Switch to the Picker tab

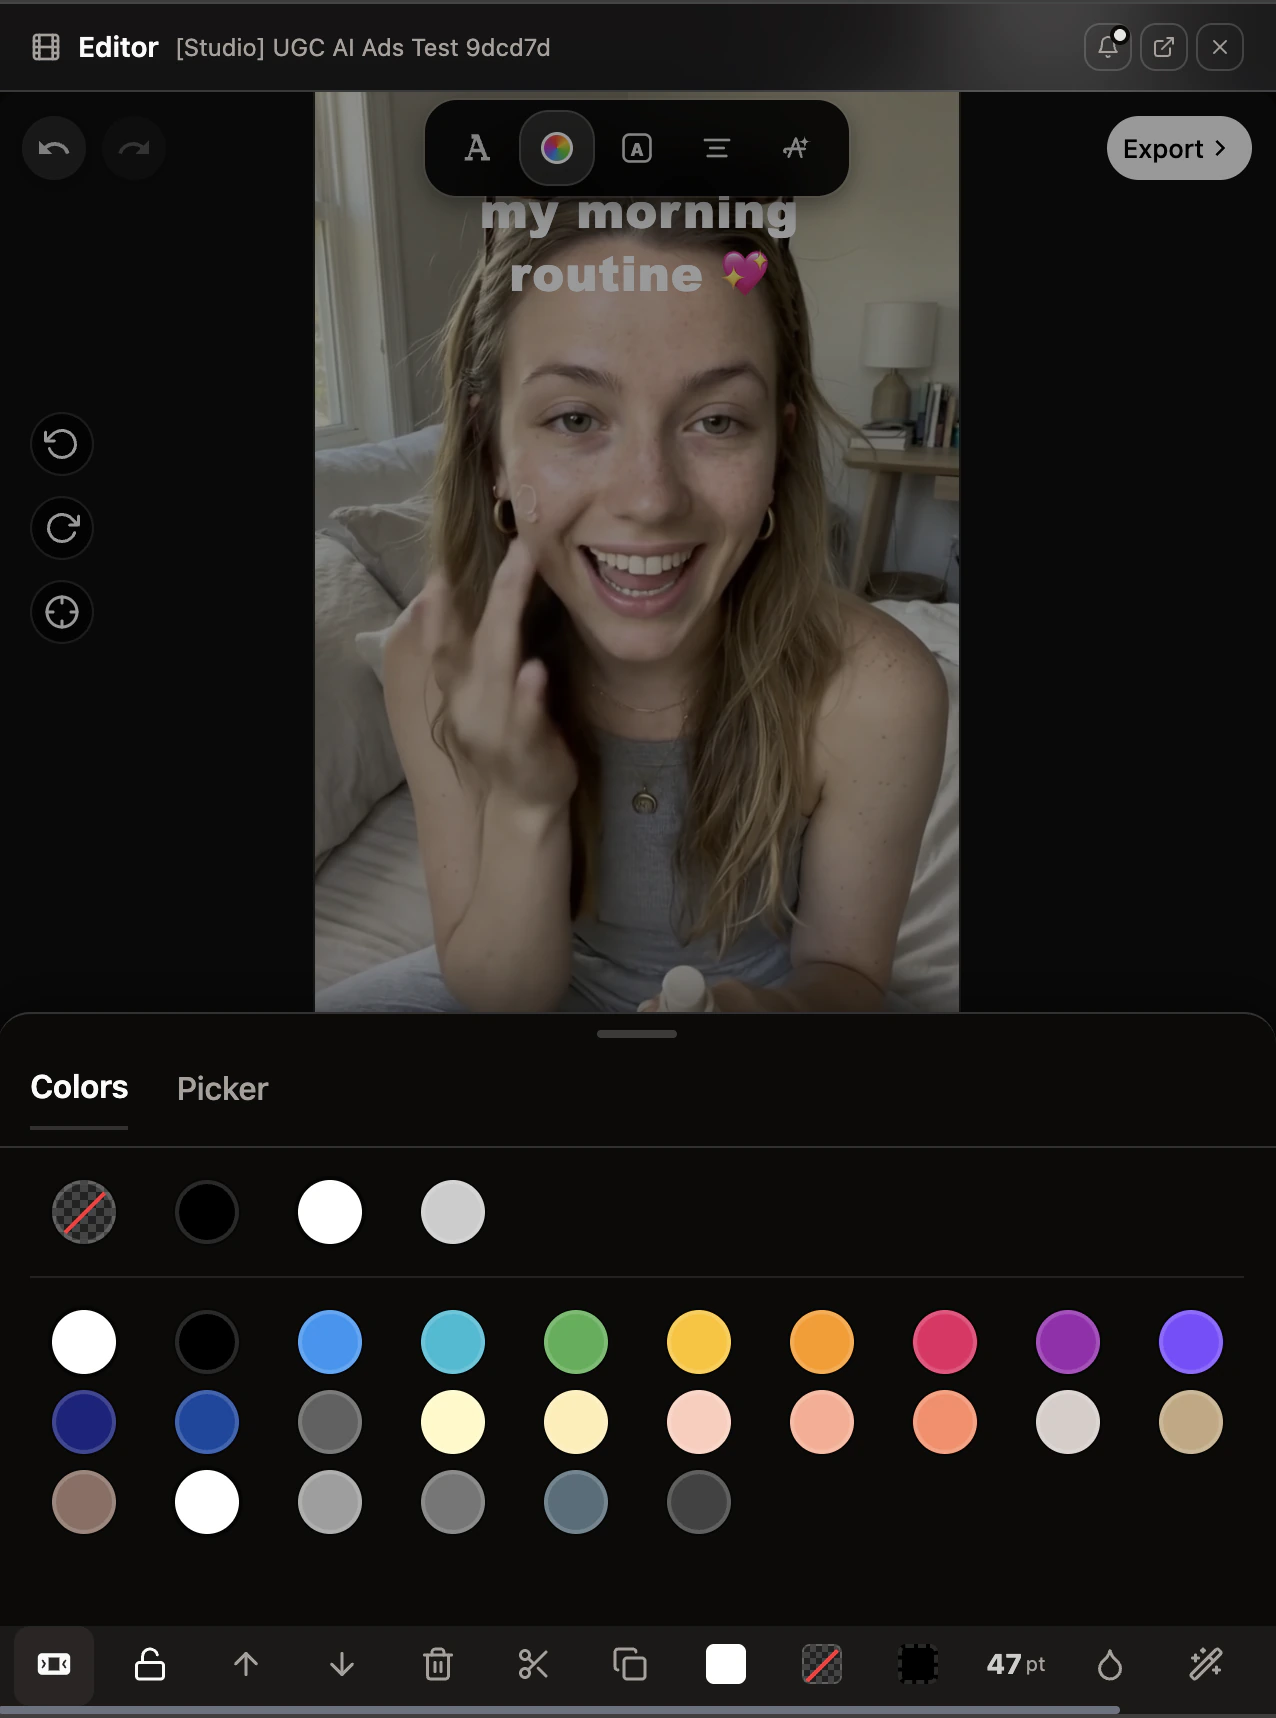coord(223,1089)
